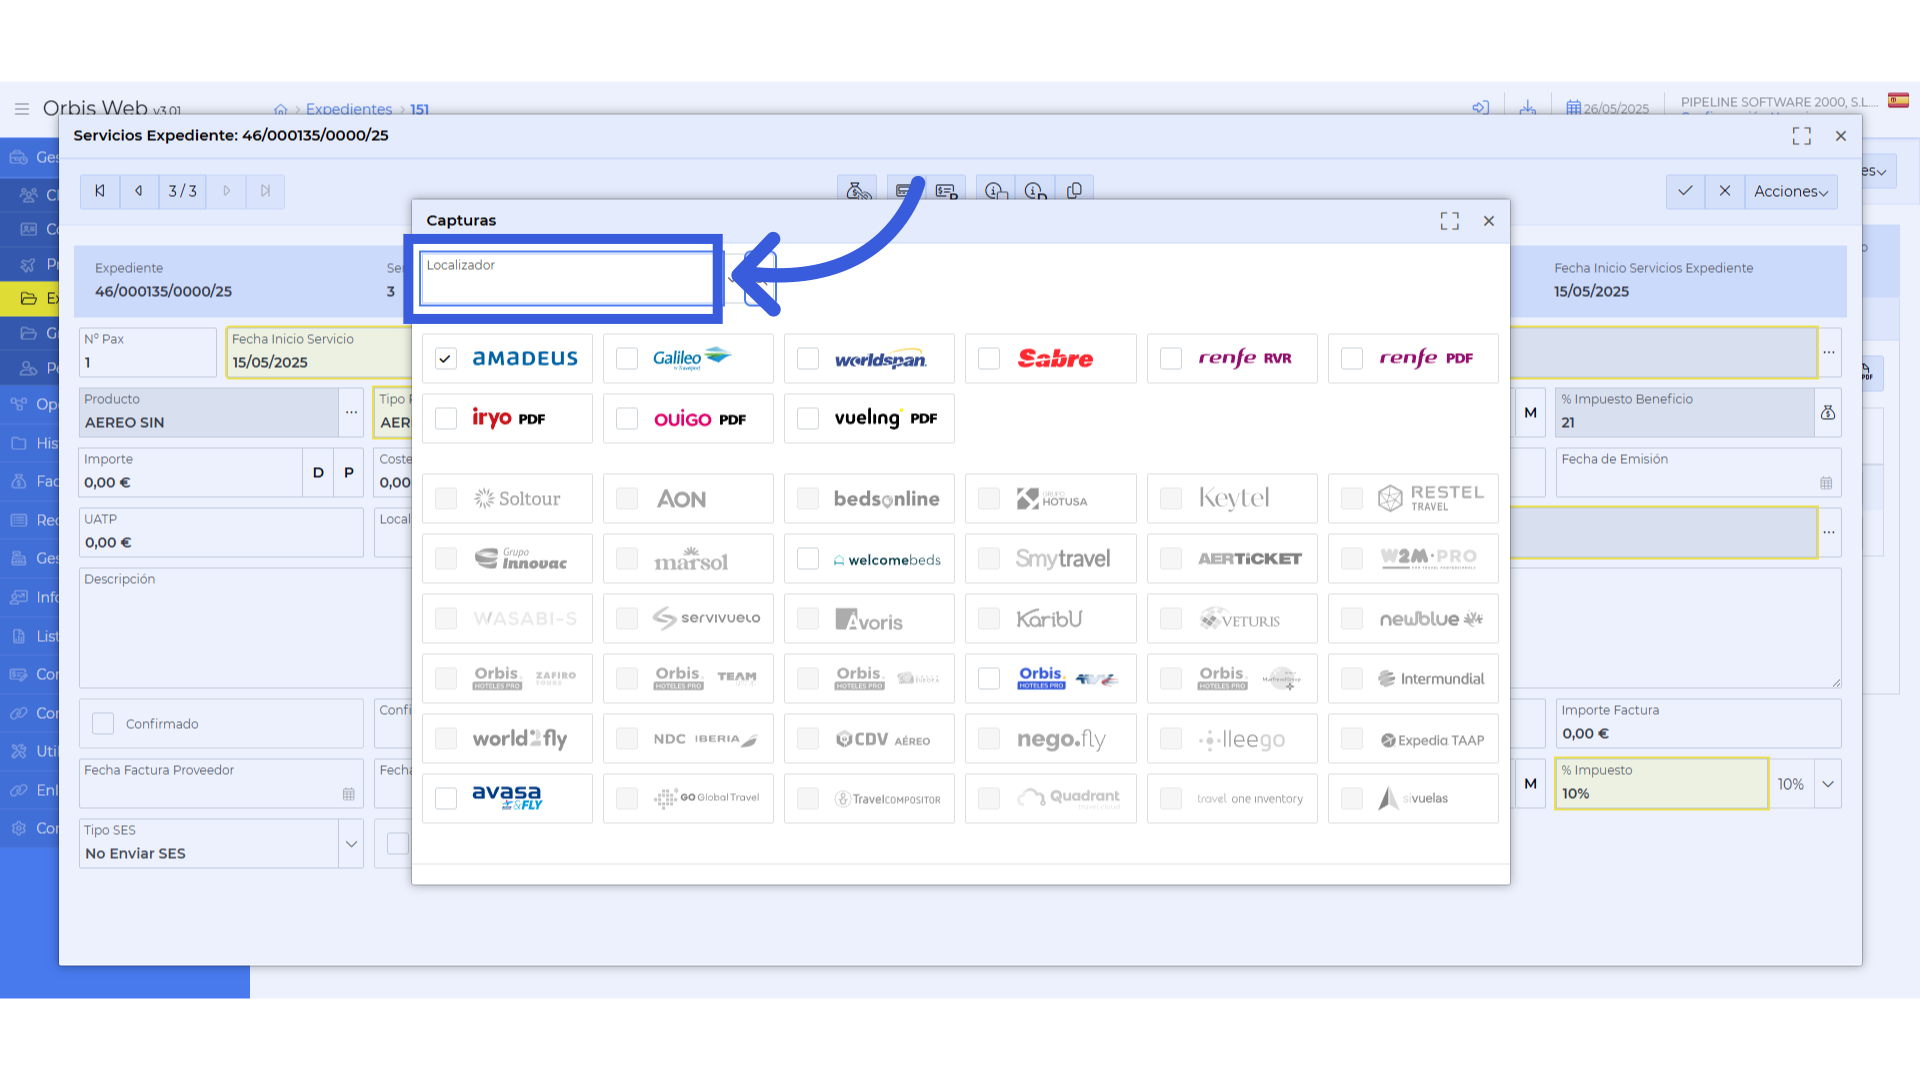
Task: Toggle the Confirmado checkbox
Action: [103, 723]
